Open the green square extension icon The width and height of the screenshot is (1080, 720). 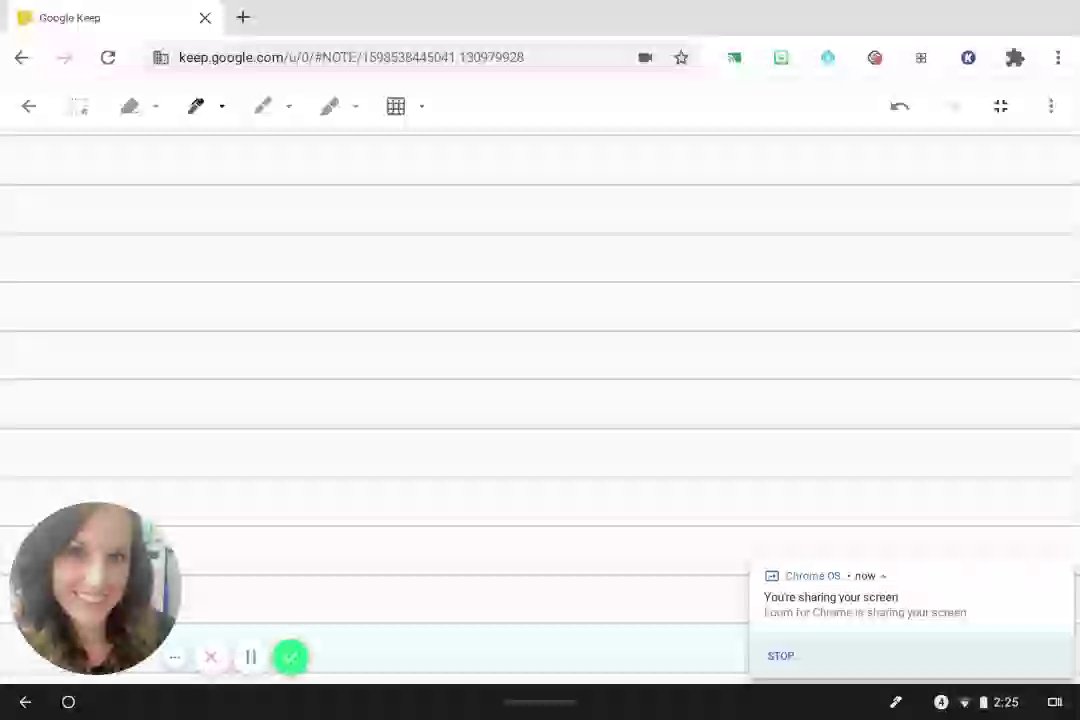click(x=781, y=58)
